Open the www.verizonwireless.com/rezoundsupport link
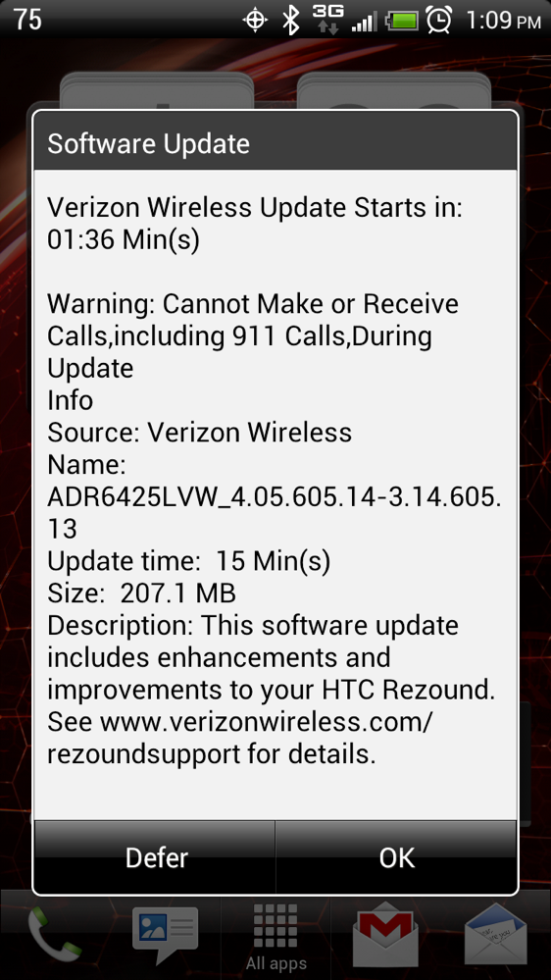551x980 pixels. (x=240, y=739)
